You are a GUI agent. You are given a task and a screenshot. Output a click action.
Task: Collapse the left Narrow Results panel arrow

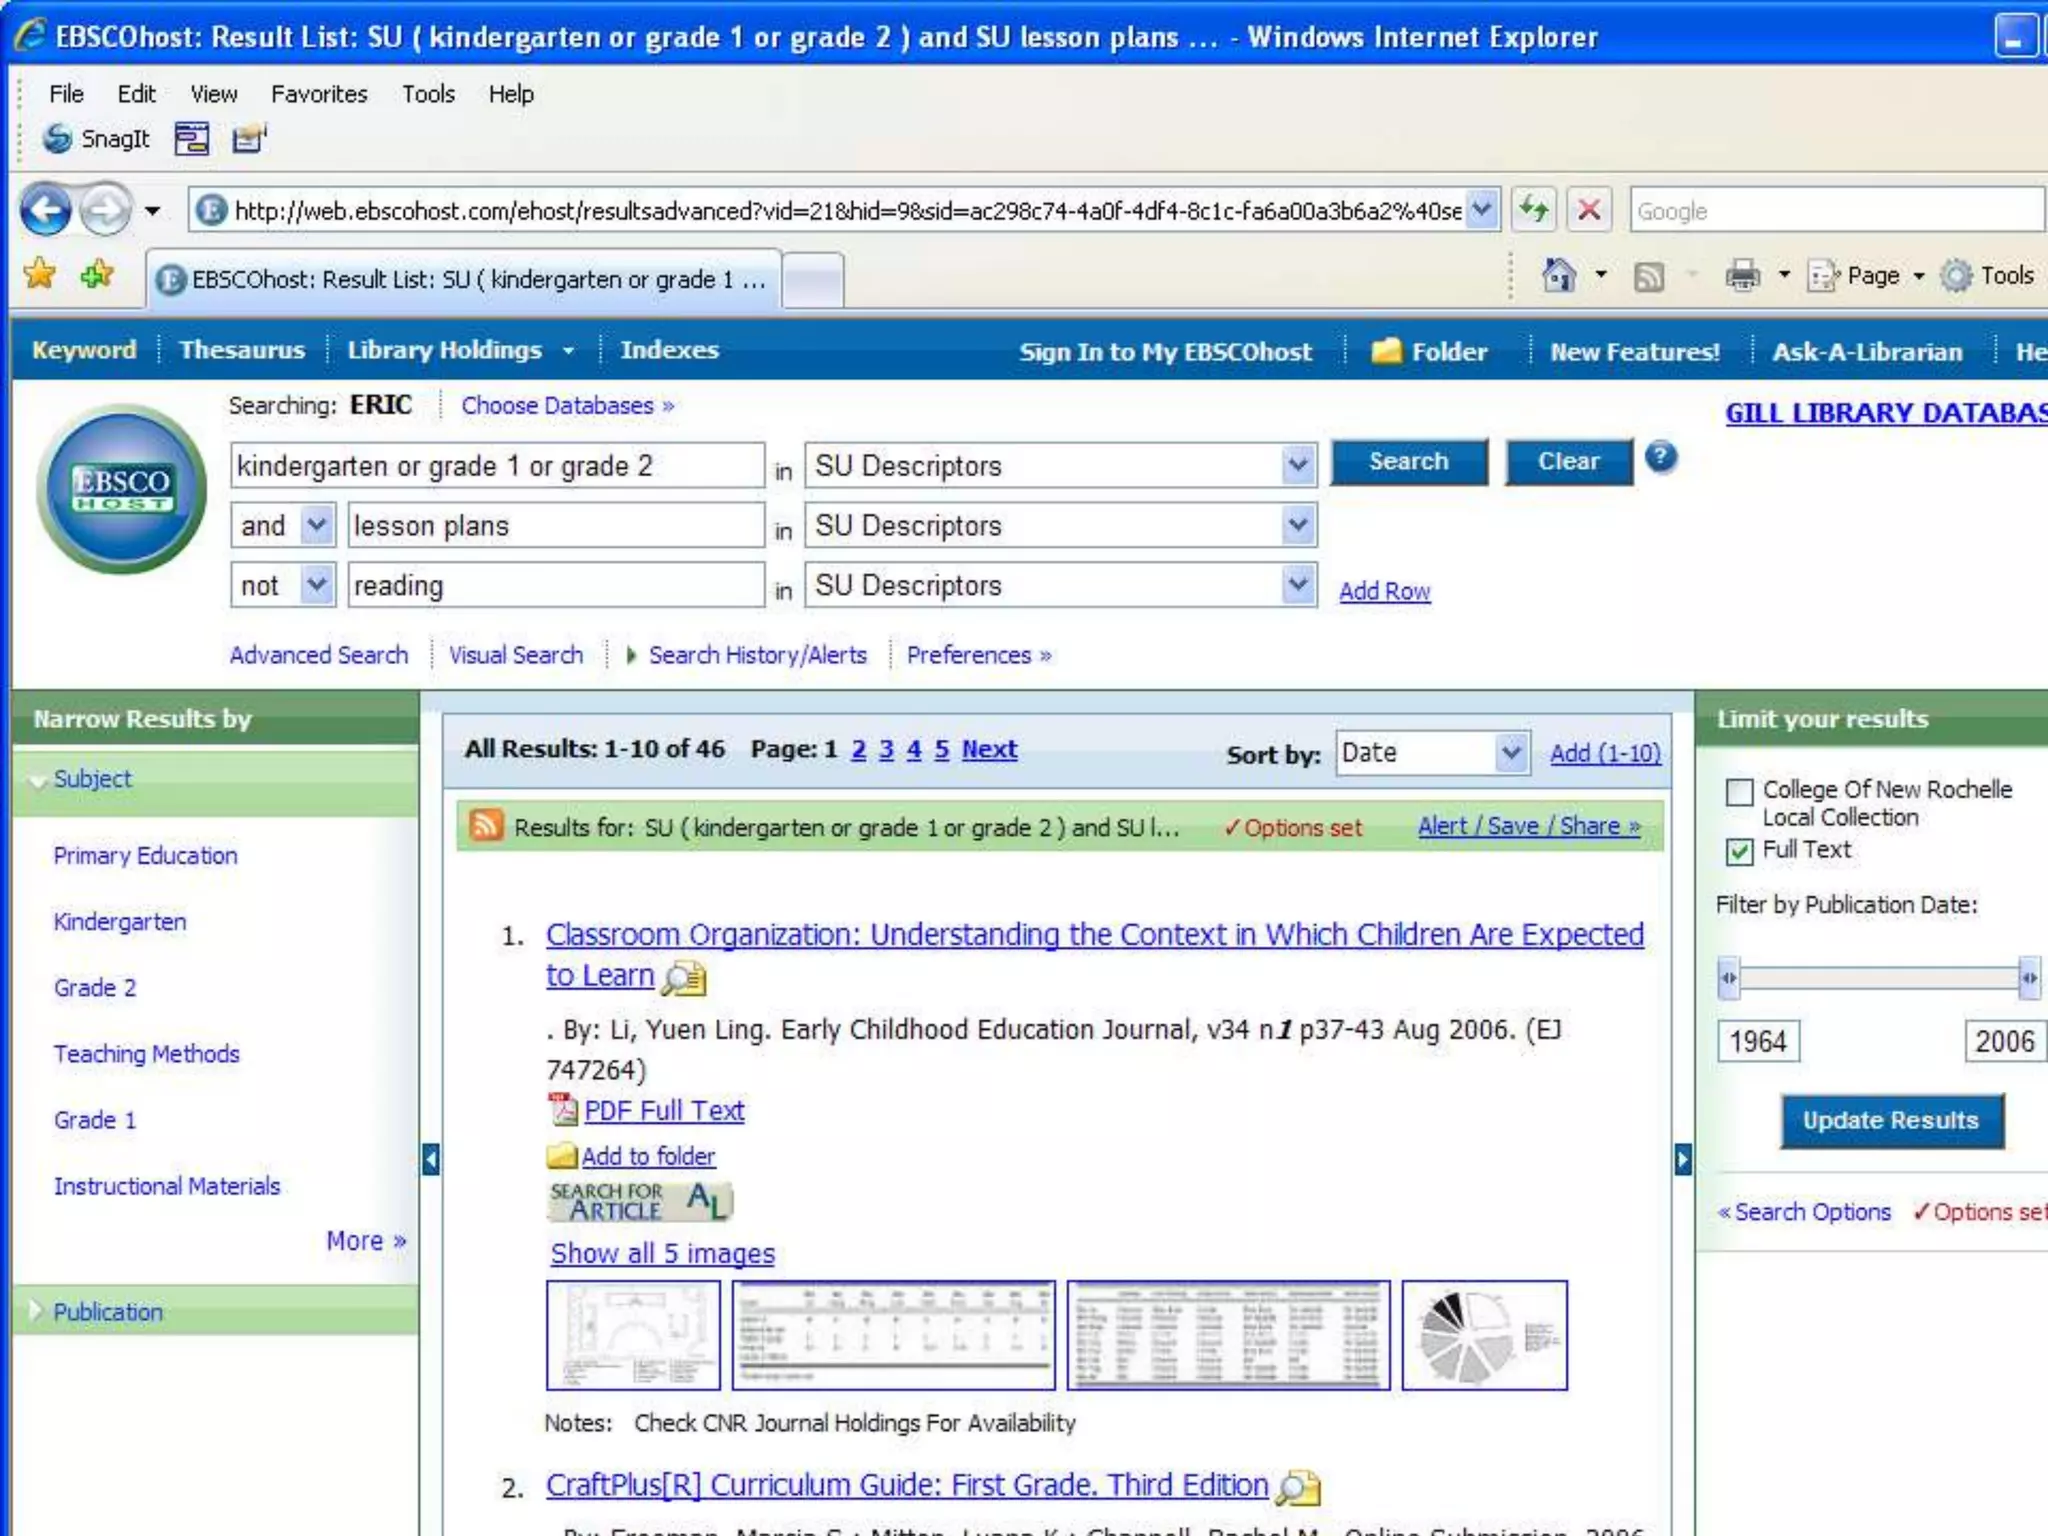point(431,1160)
